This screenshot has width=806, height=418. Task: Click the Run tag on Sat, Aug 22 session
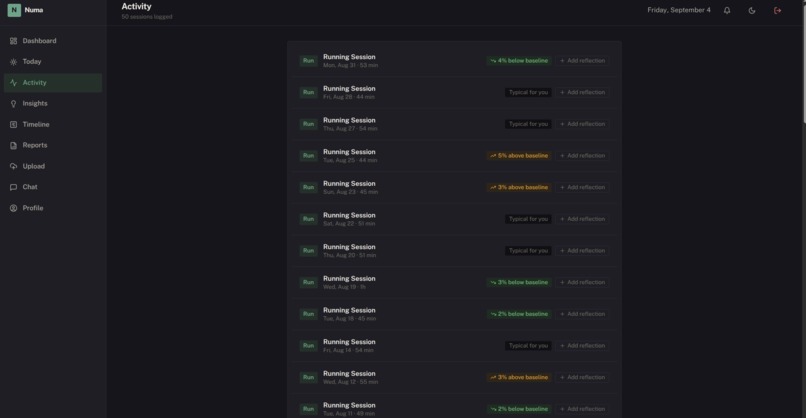(x=308, y=219)
